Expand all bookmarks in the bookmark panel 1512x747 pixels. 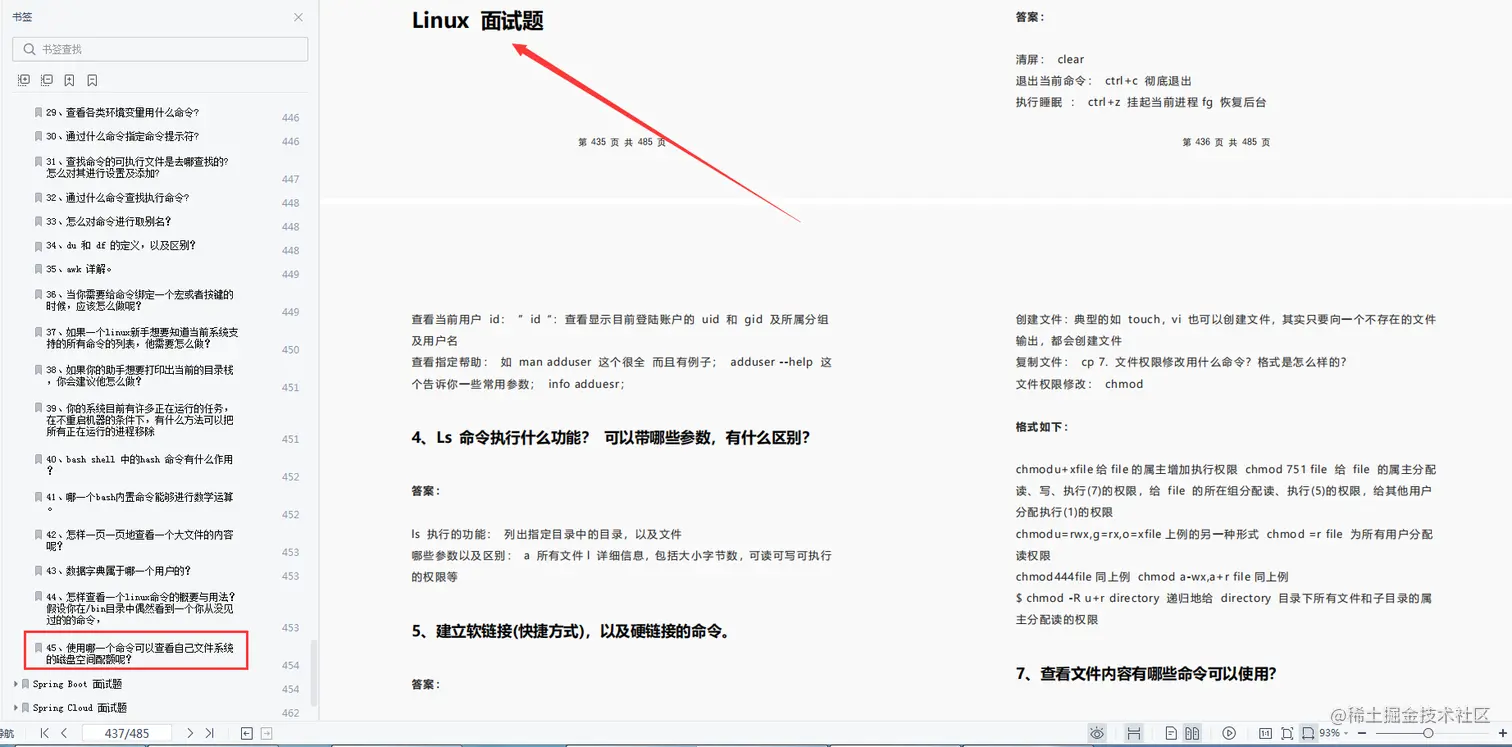point(22,80)
